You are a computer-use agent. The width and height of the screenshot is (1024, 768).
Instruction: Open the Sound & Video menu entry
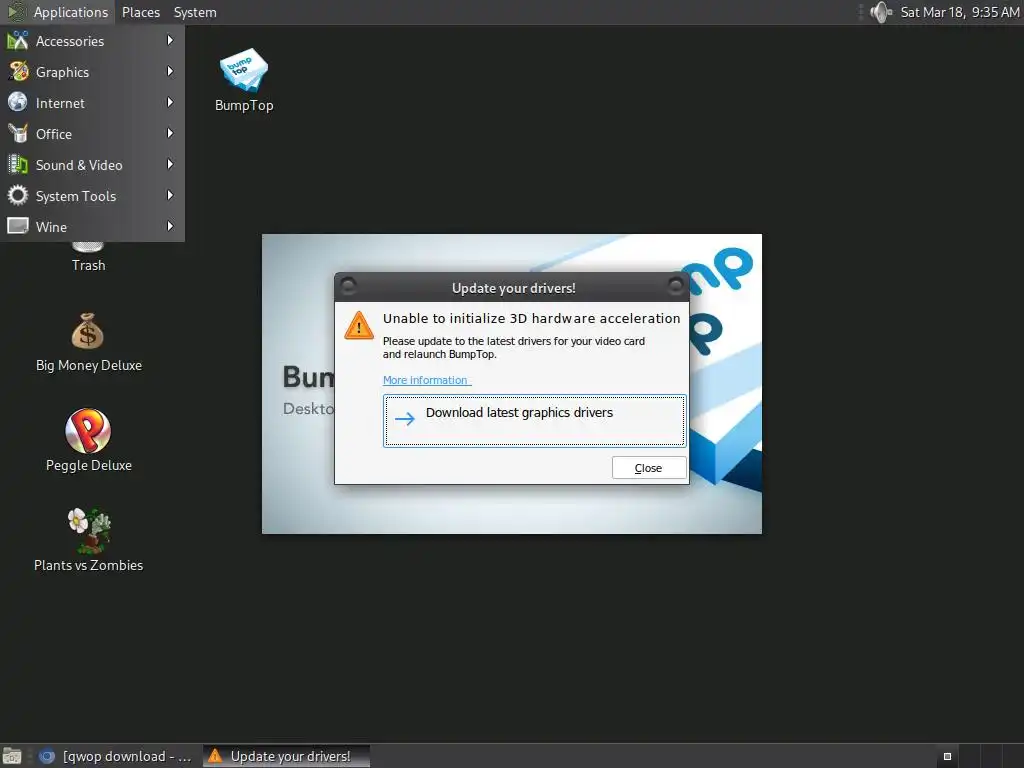(92, 165)
